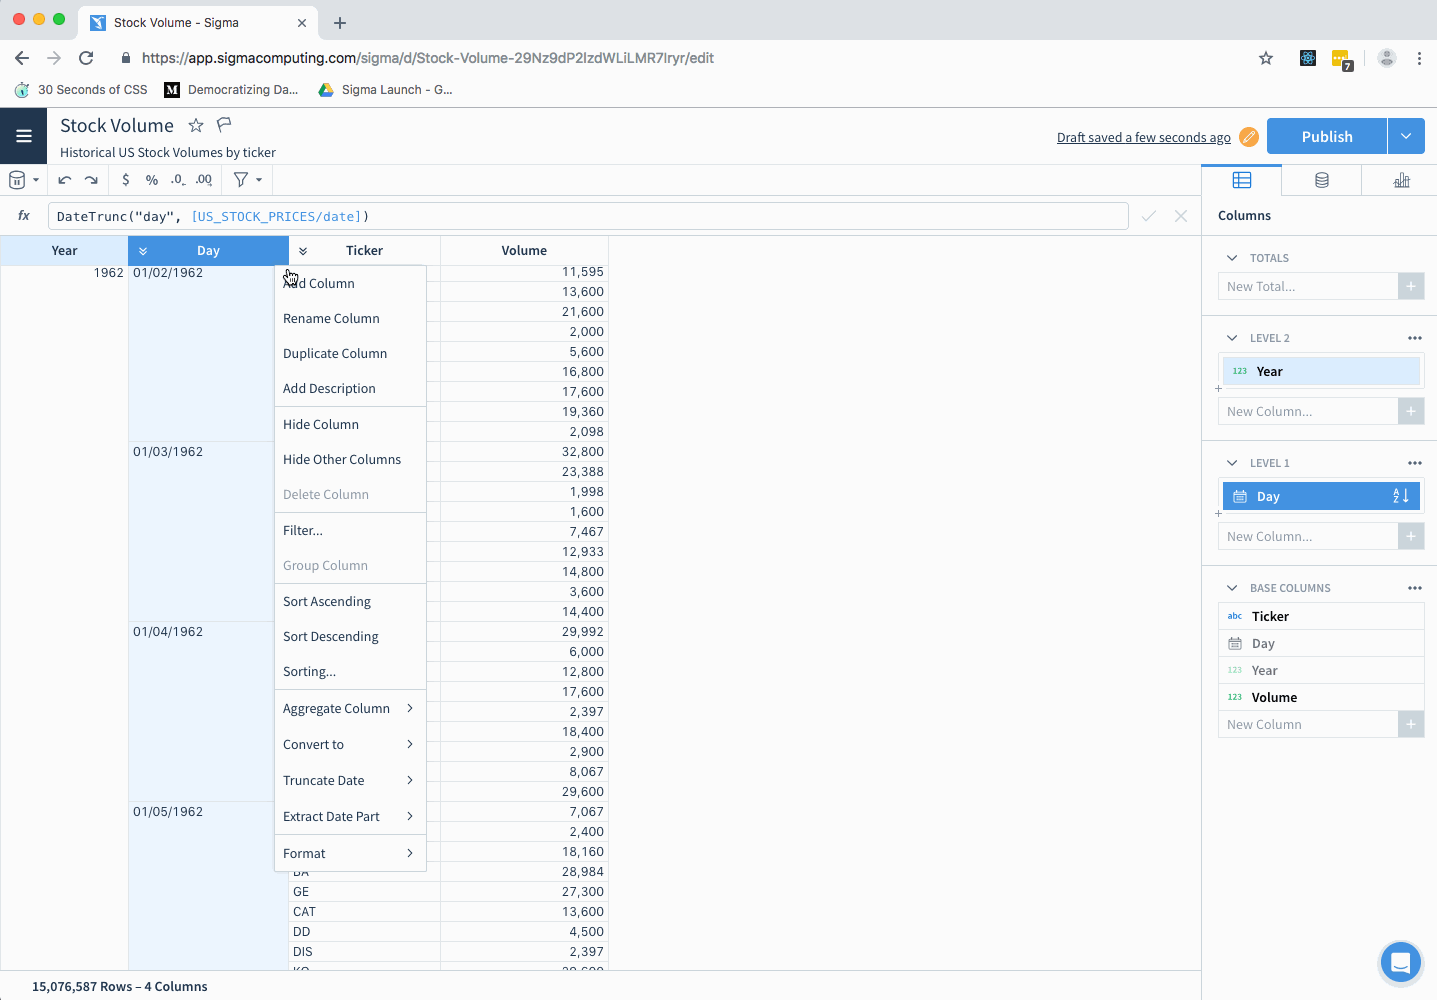Screen dimensions: 1437x1000
Task: Choose Rename Column from context menu
Action: point(350,318)
